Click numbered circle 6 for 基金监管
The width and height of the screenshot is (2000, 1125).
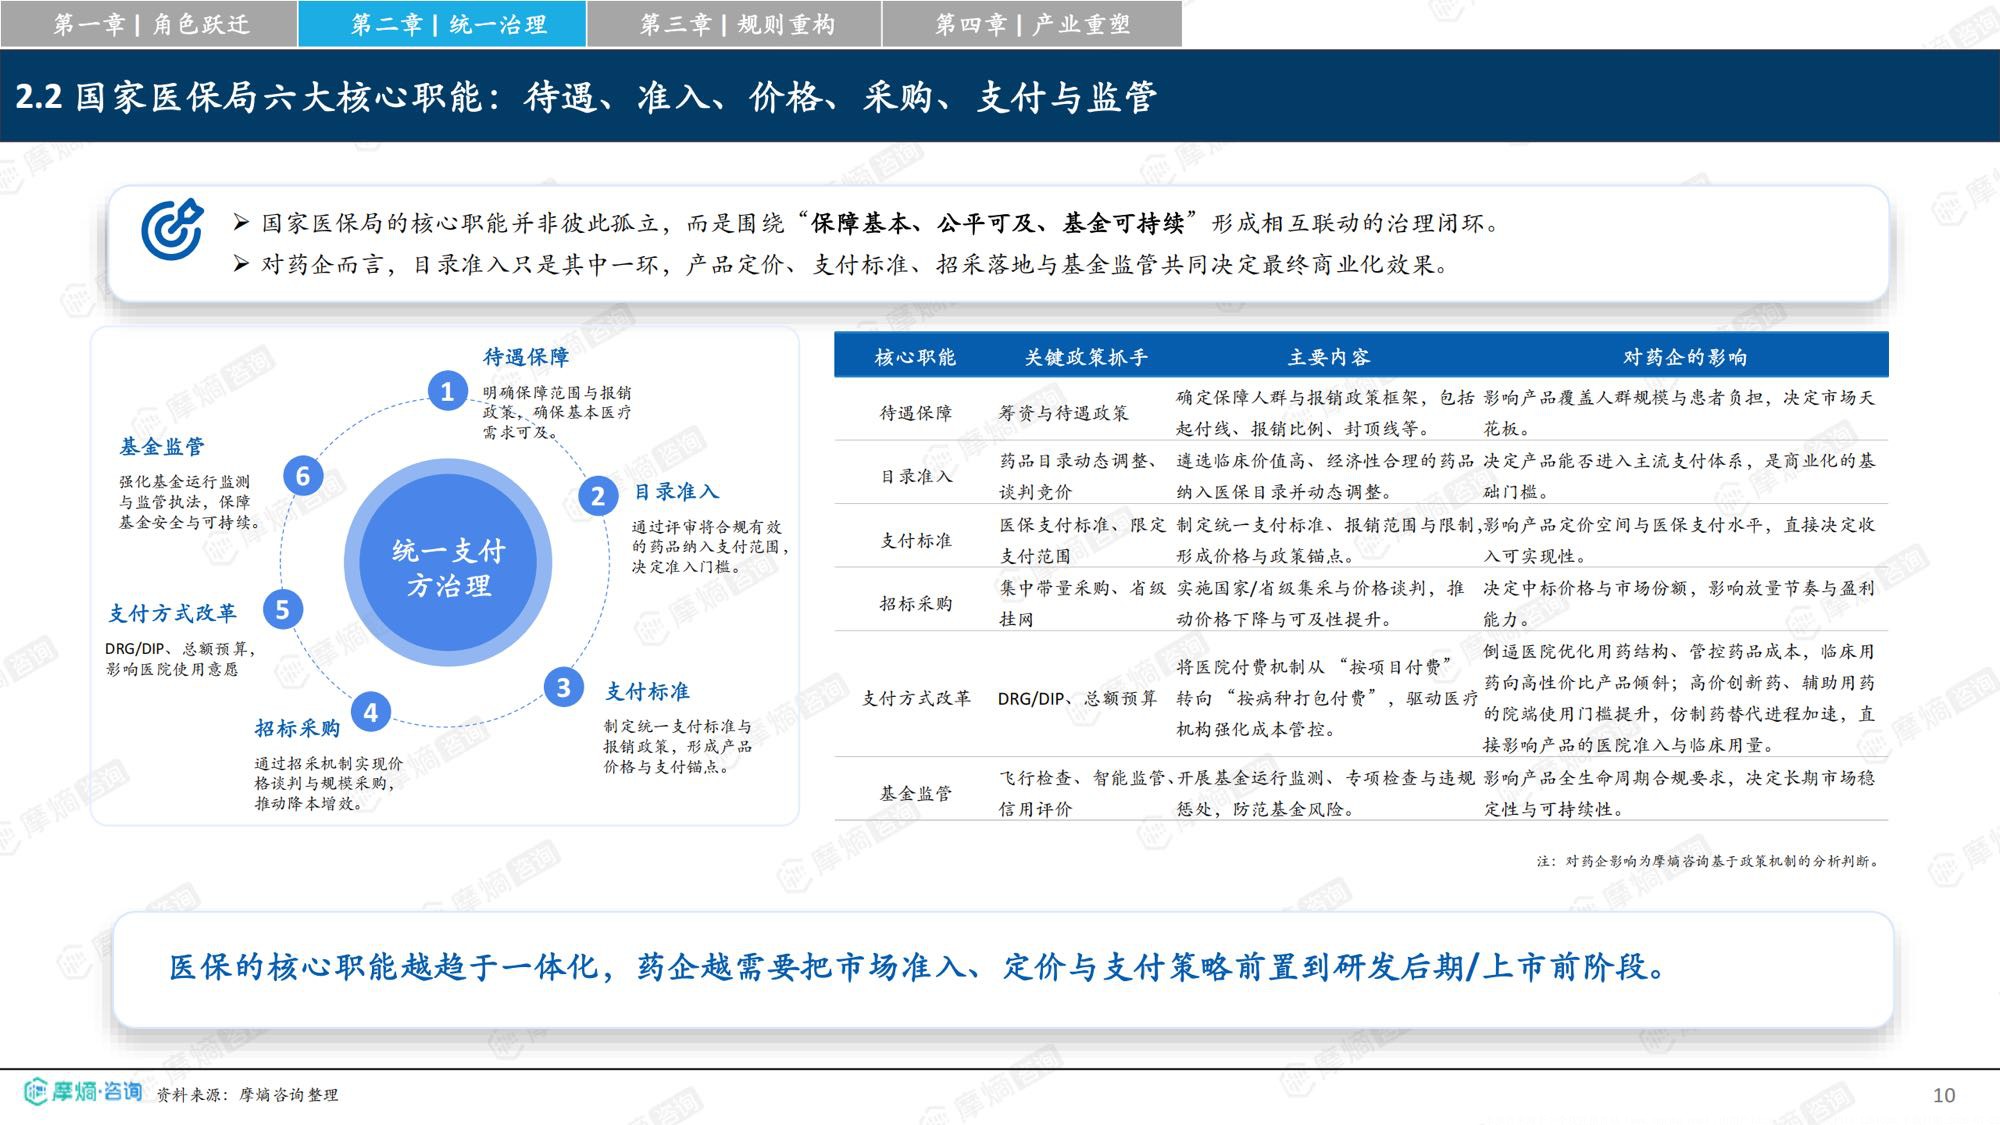(x=303, y=475)
